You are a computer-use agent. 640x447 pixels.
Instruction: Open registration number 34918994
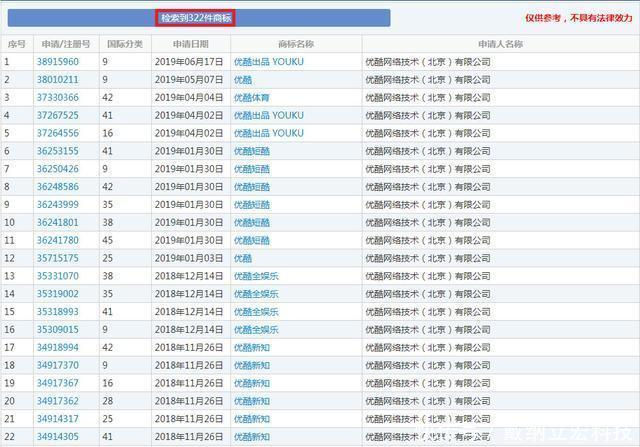[x=58, y=347]
